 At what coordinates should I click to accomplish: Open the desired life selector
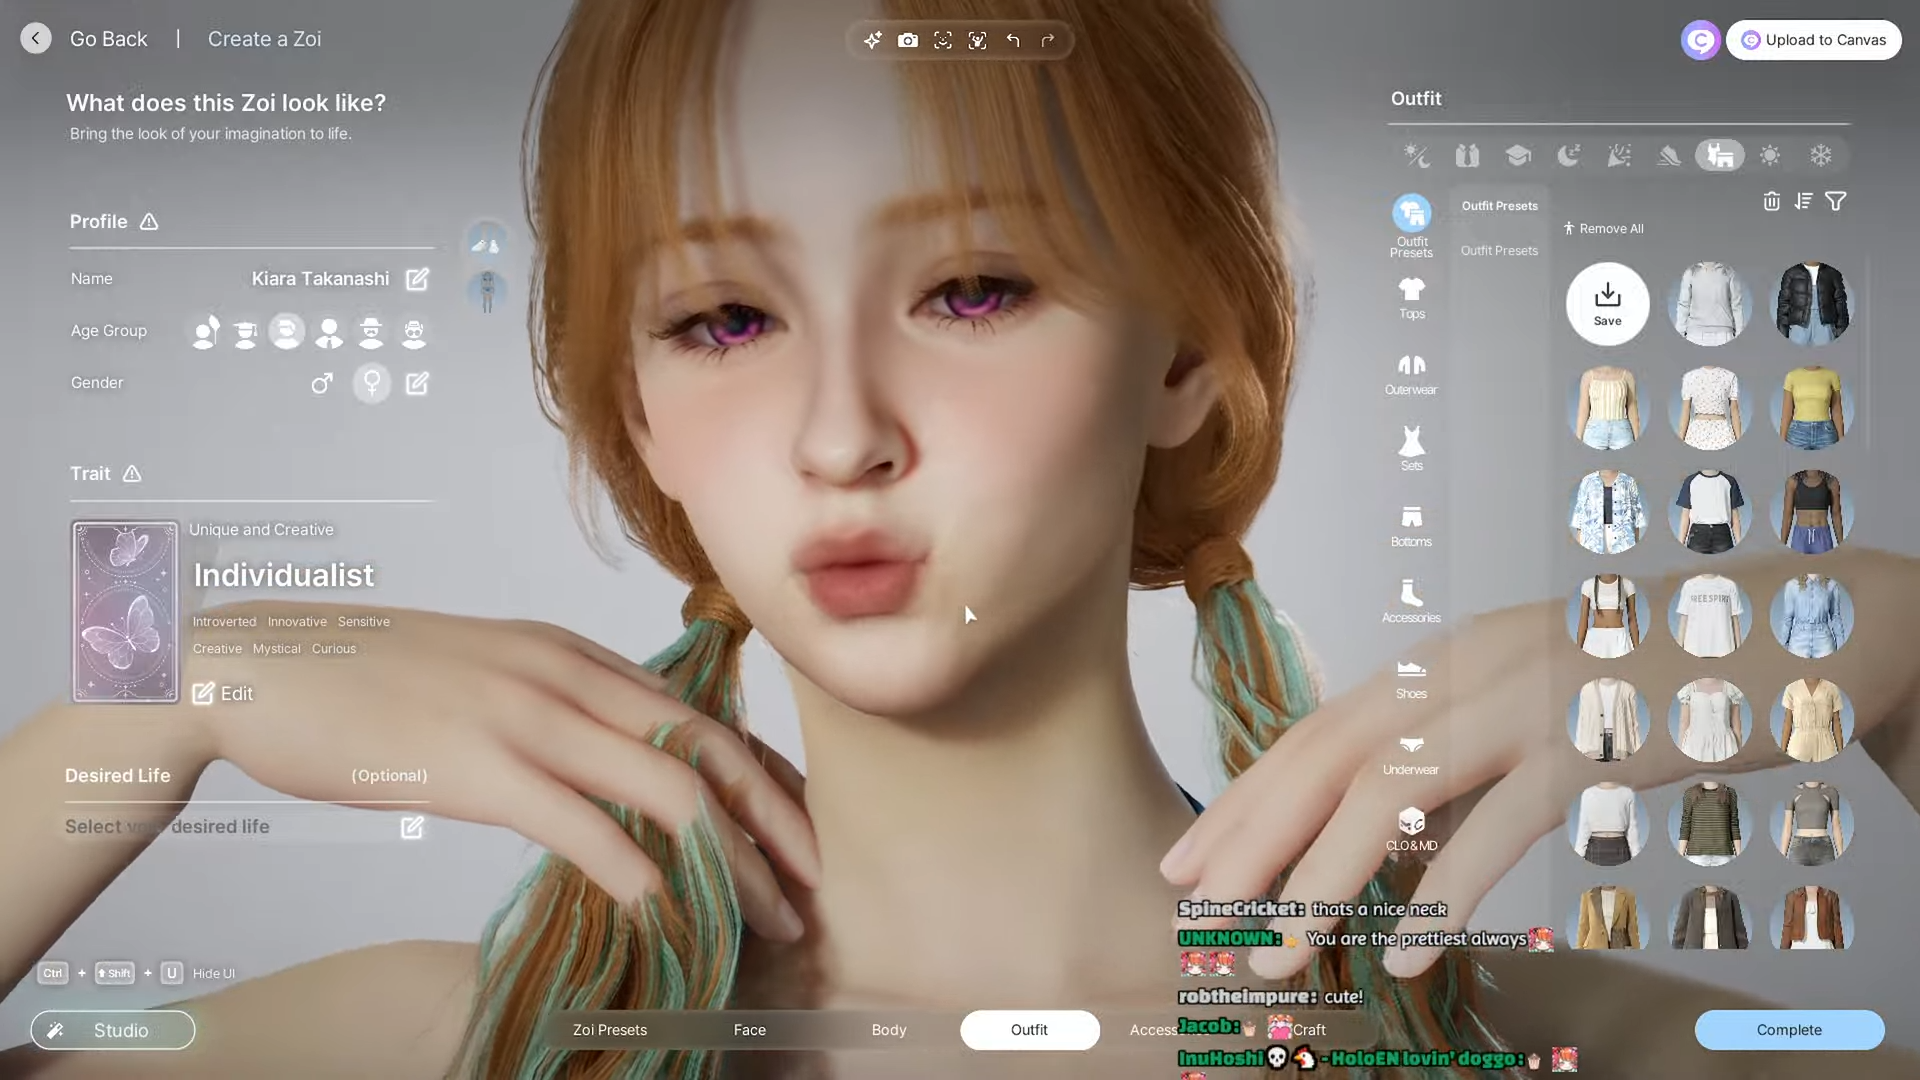click(412, 827)
